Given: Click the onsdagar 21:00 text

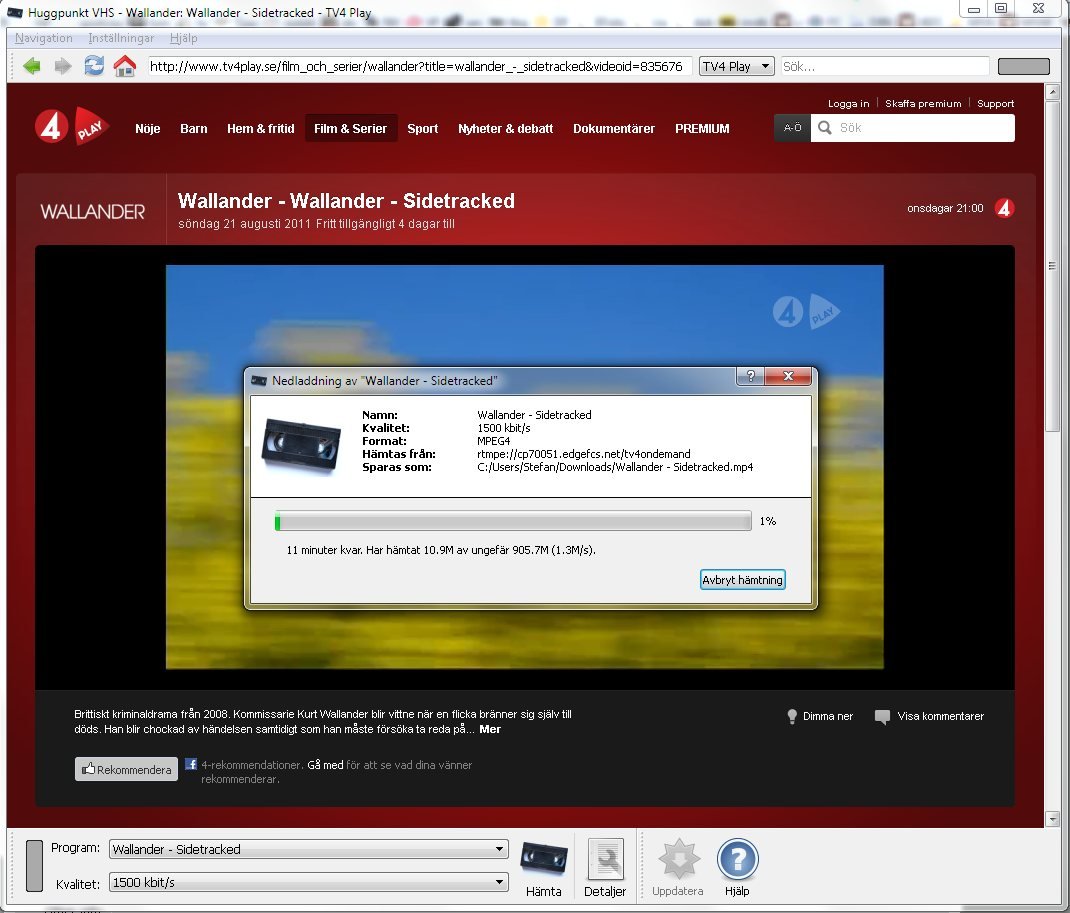Looking at the screenshot, I should tap(945, 208).
